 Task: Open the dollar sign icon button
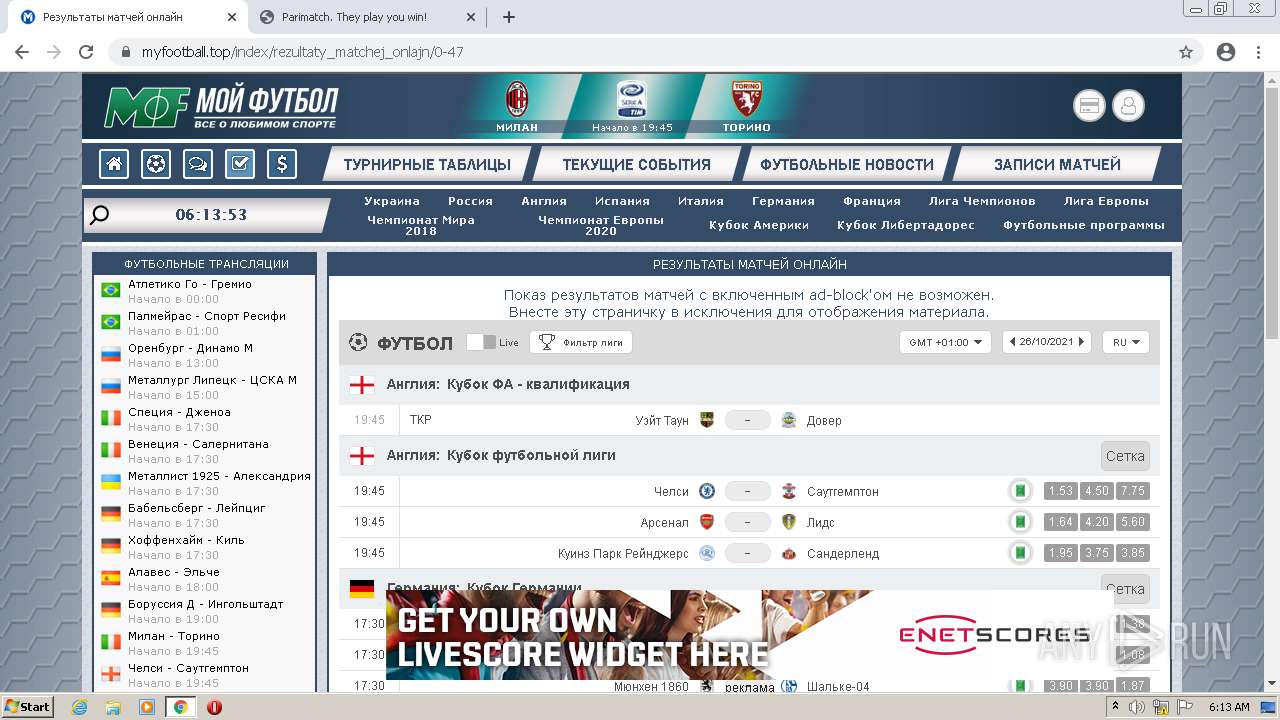tap(282, 164)
